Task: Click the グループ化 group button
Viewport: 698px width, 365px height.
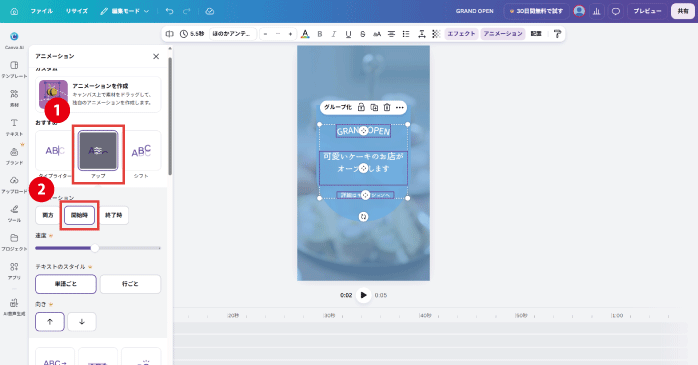Action: pyautogui.click(x=338, y=107)
